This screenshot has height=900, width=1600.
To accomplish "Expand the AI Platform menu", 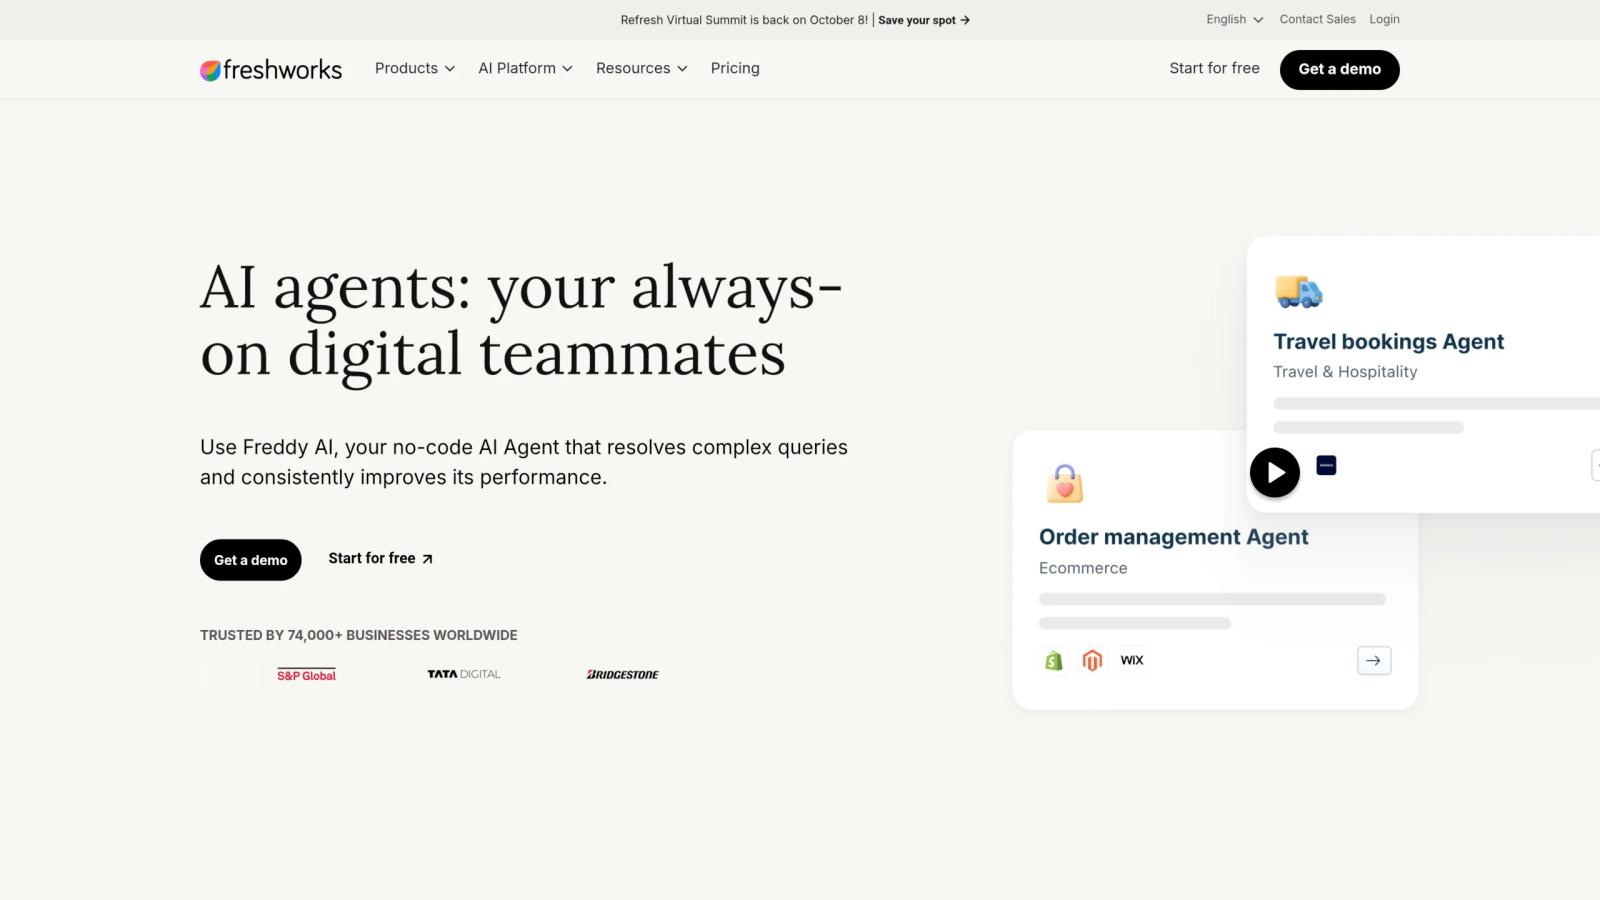I will (x=525, y=68).
